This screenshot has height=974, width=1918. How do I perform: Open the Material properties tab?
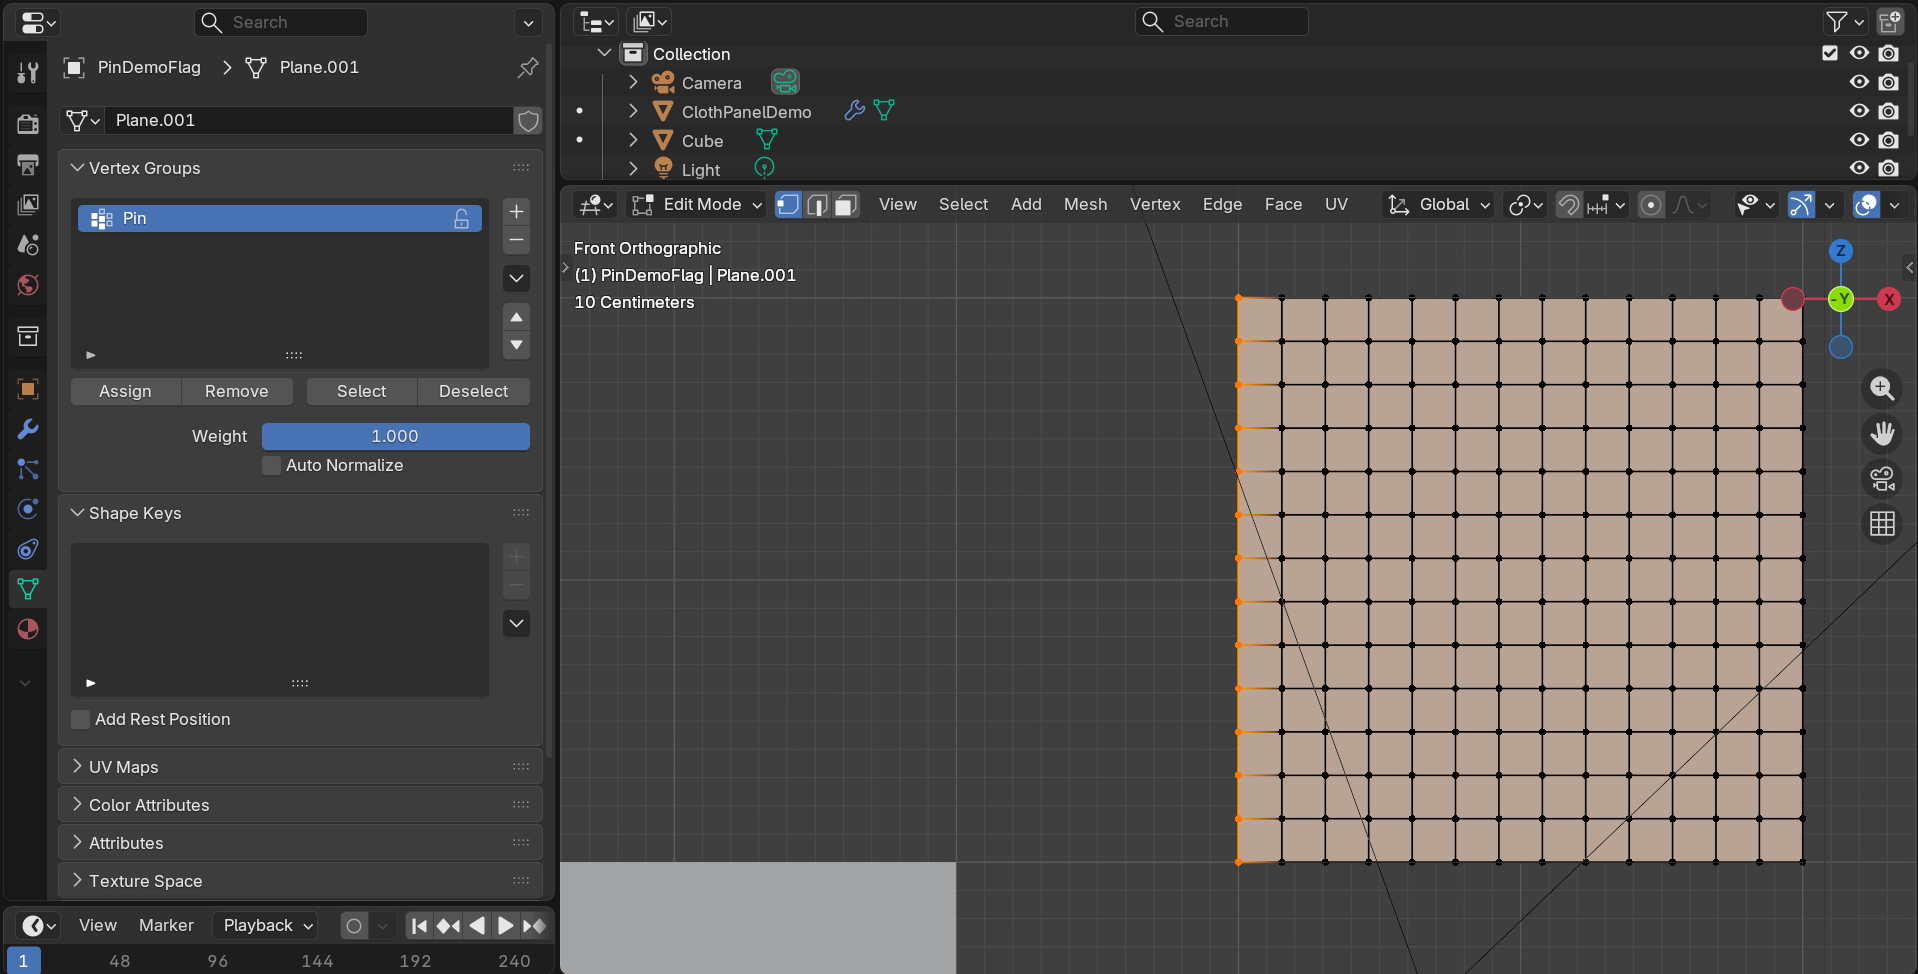coord(28,629)
